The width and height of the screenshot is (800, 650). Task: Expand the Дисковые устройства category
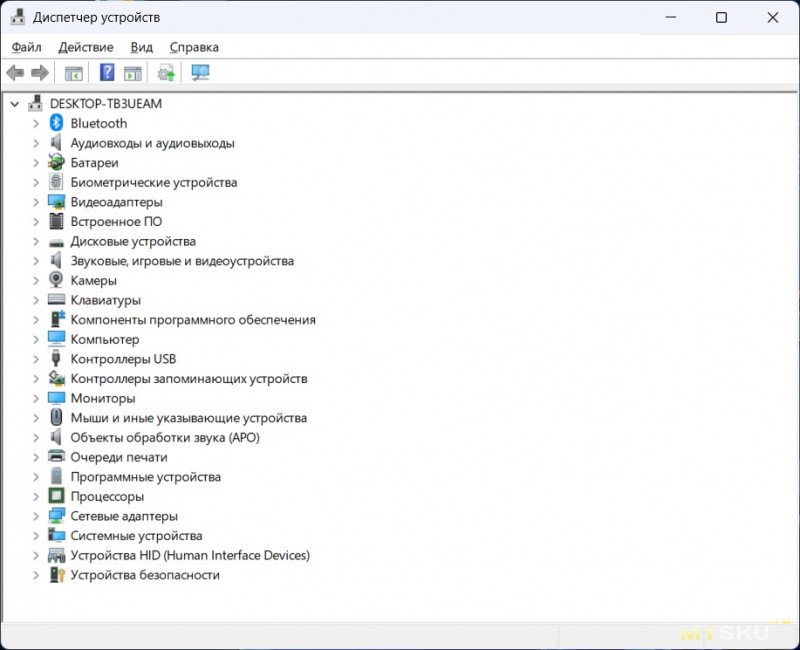[x=36, y=241]
